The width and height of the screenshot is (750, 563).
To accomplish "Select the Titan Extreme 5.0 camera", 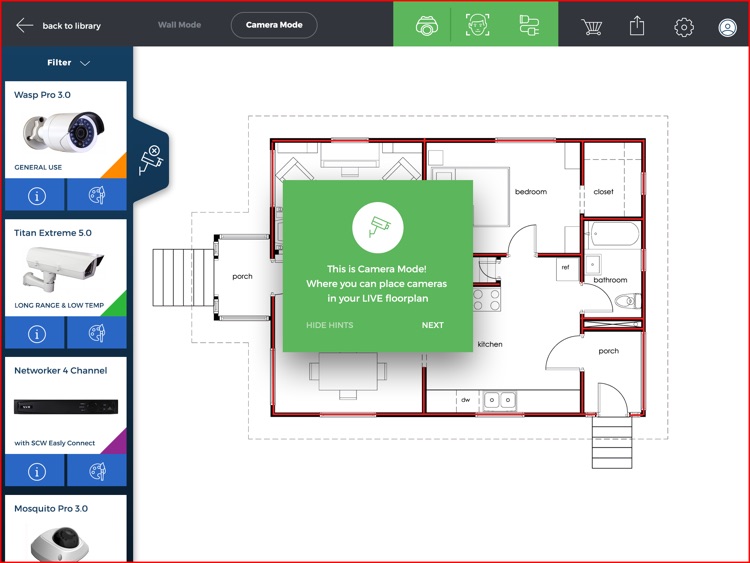I will [66, 268].
